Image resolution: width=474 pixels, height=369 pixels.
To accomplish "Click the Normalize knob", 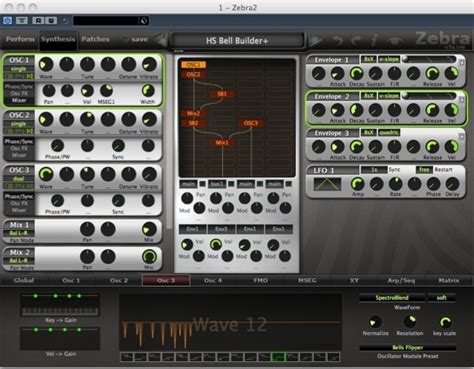I will (375, 322).
